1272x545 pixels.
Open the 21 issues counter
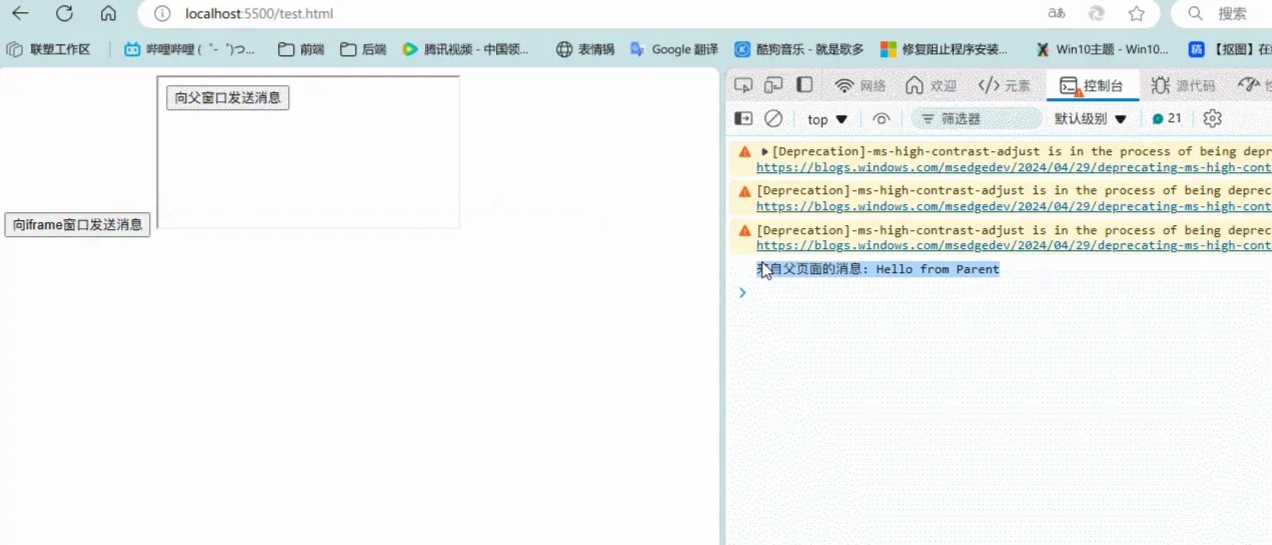tap(1167, 119)
